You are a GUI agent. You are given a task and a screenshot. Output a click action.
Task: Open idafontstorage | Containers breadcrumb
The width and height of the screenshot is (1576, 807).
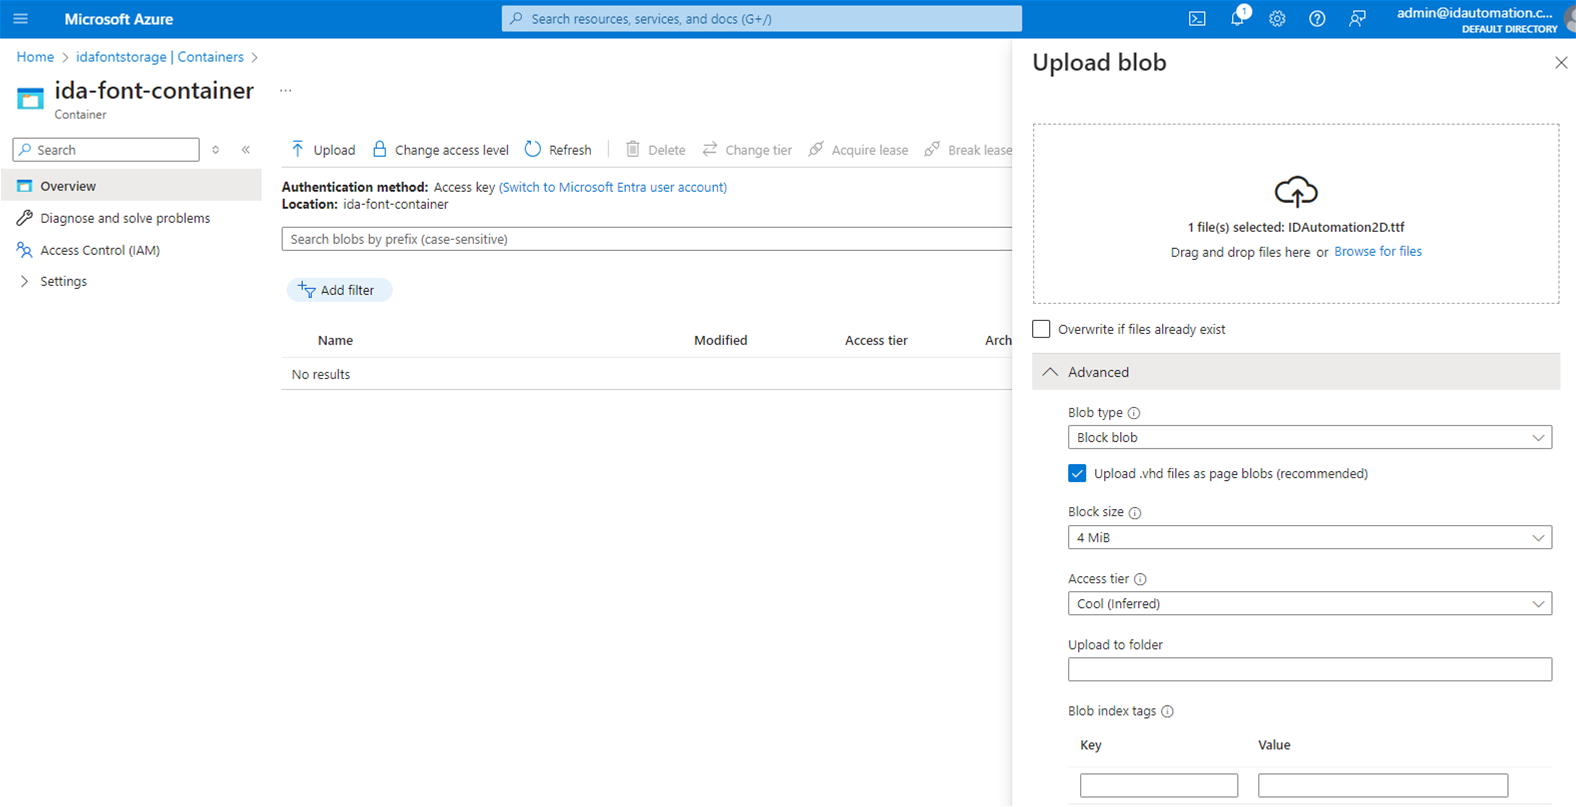pos(160,57)
